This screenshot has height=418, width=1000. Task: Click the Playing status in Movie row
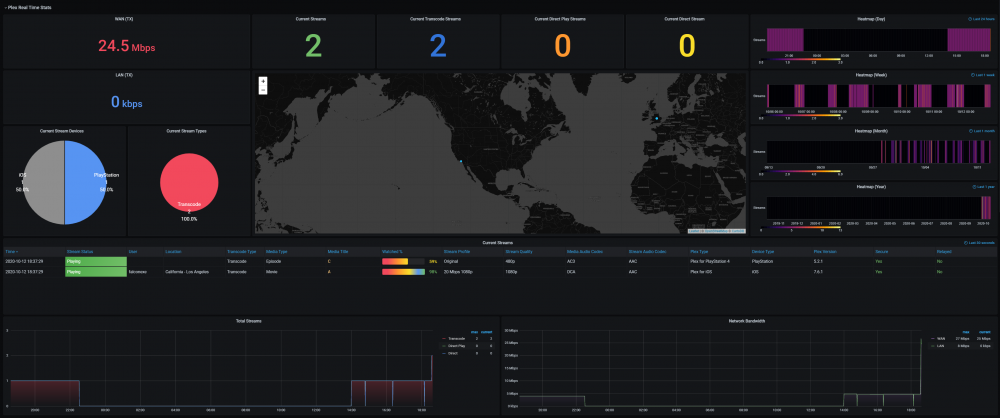click(96, 272)
